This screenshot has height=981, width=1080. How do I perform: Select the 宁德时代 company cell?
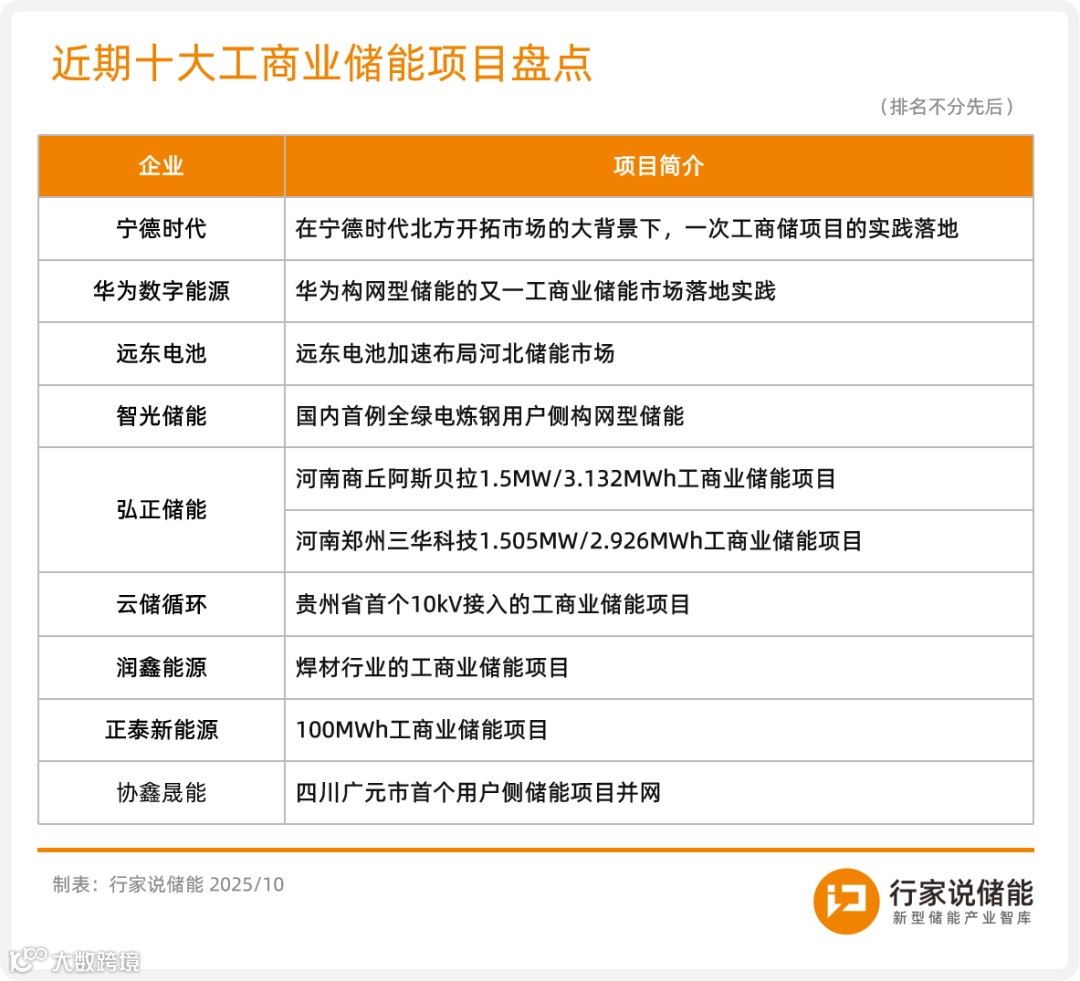[161, 229]
